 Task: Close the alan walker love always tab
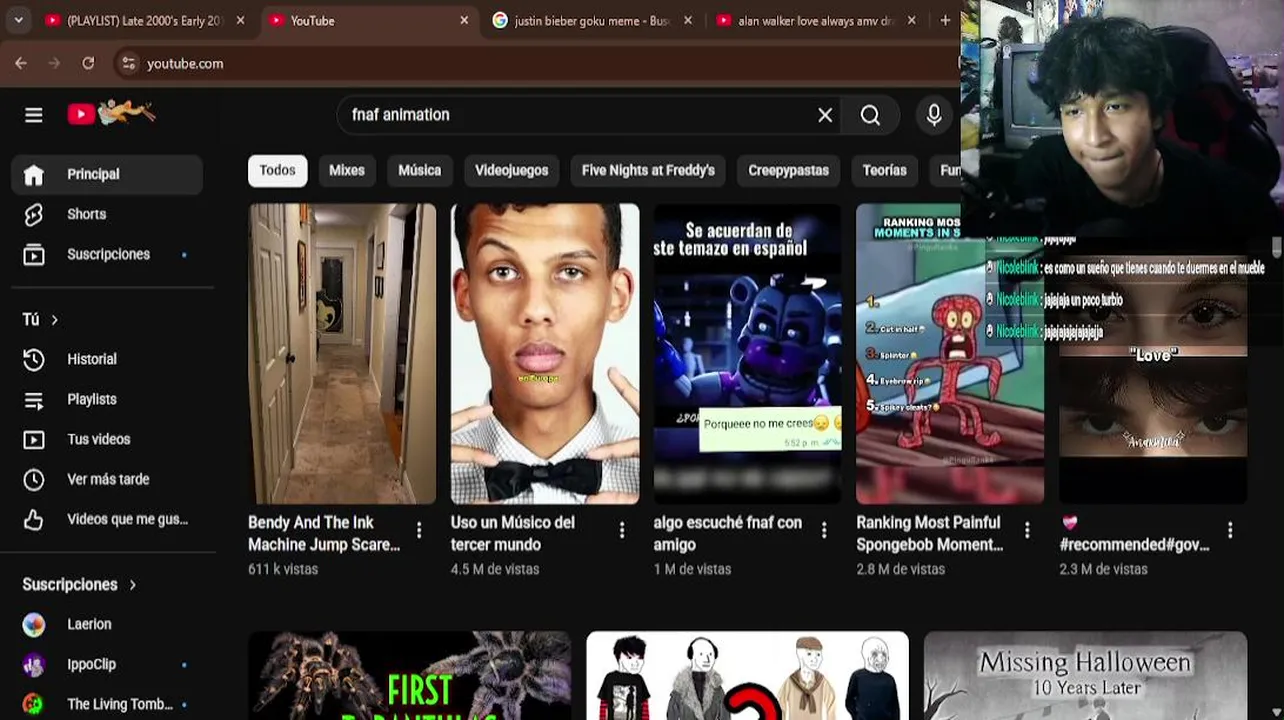911,20
